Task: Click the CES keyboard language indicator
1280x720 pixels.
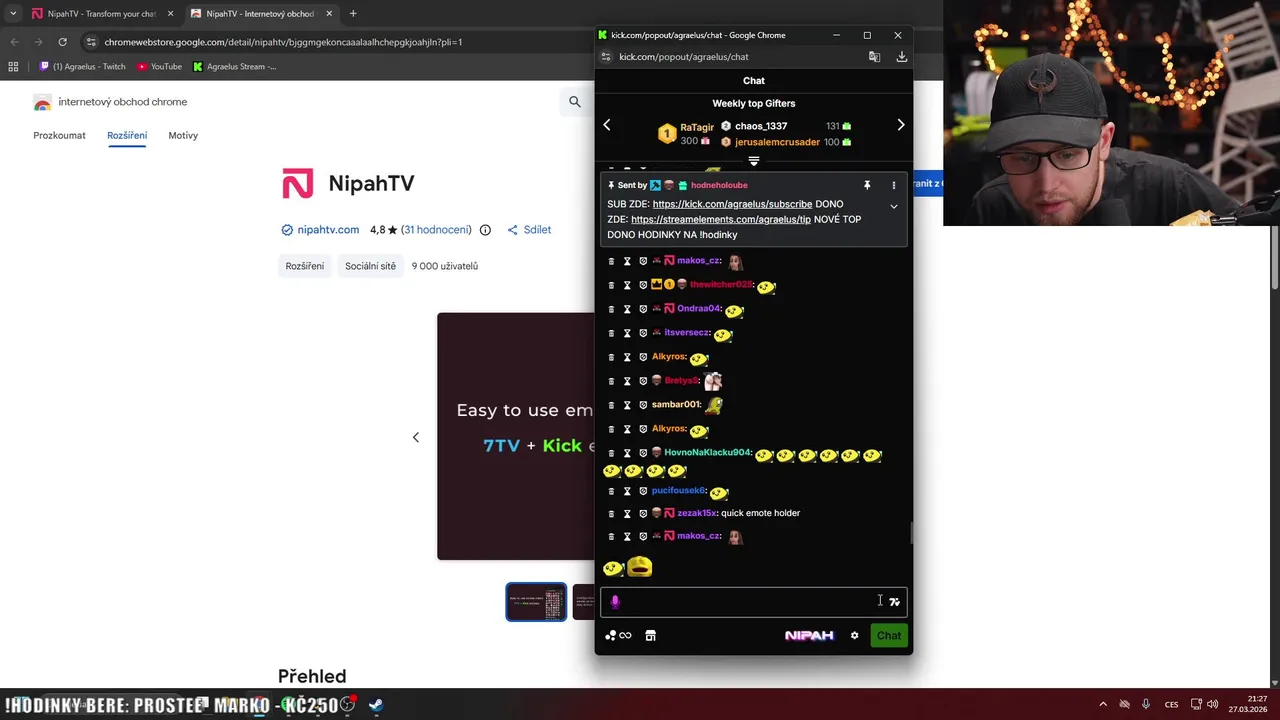Action: 1171,704
